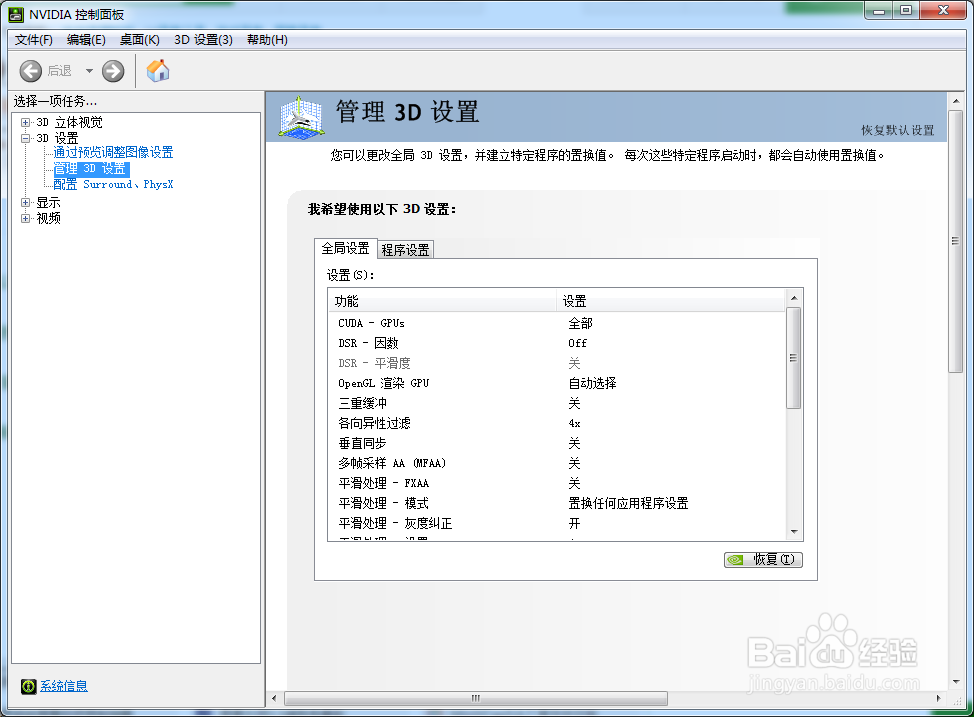Select the 视频 tree label
Viewport: 974px width, 717px height.
(48, 218)
